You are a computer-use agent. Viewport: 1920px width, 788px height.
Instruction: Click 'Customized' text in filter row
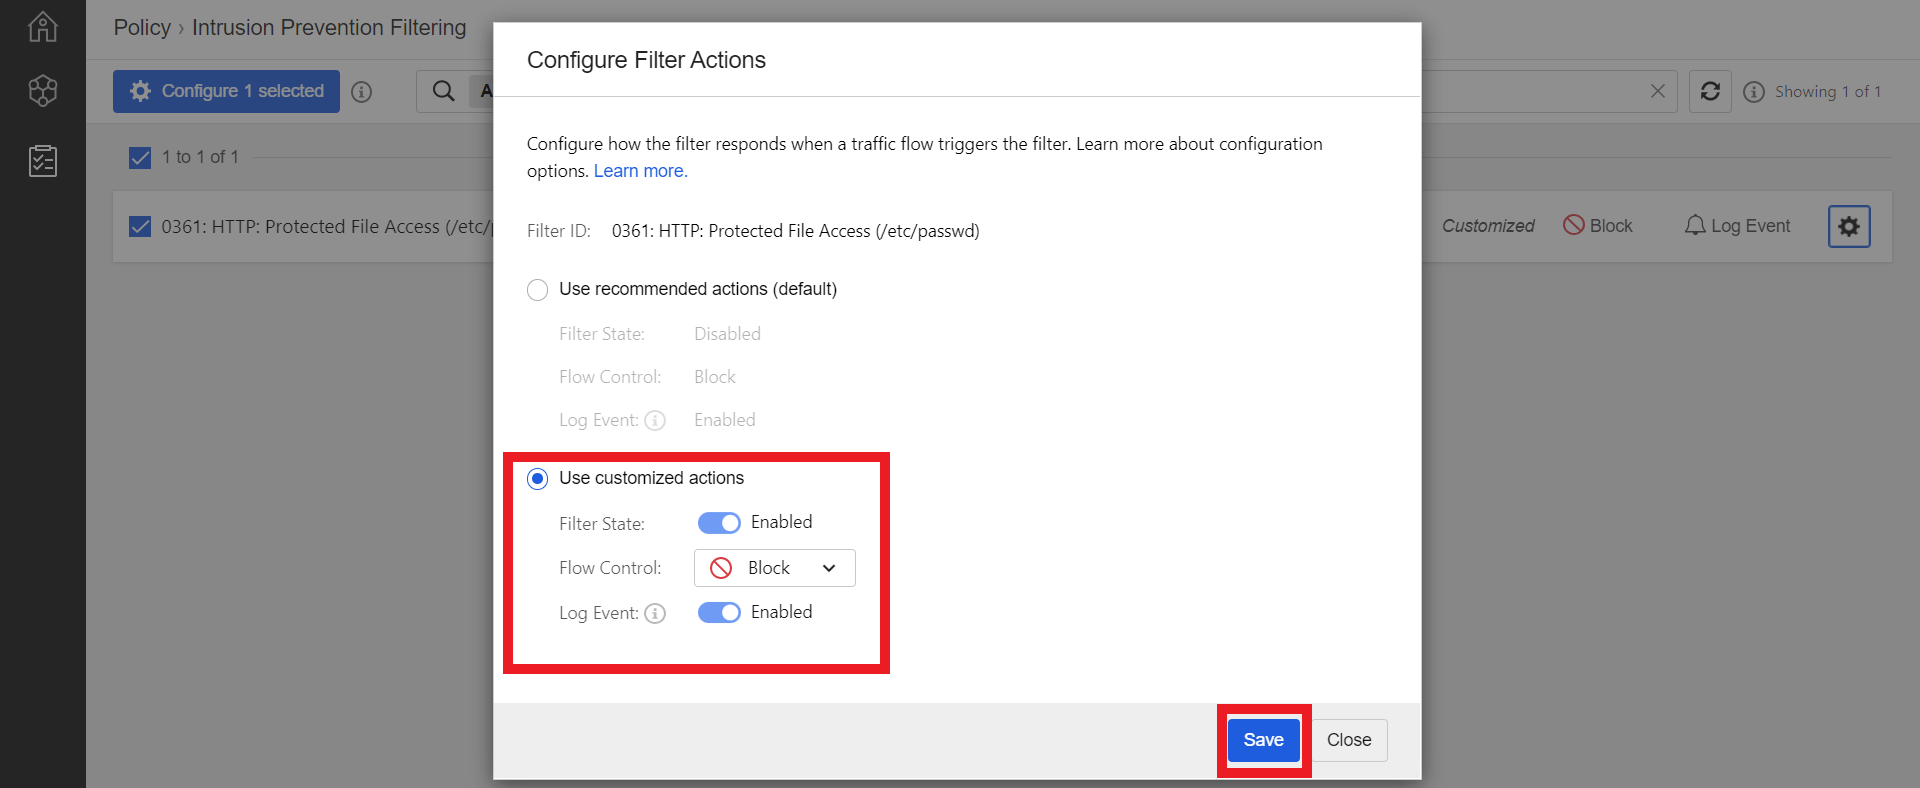pos(1488,226)
